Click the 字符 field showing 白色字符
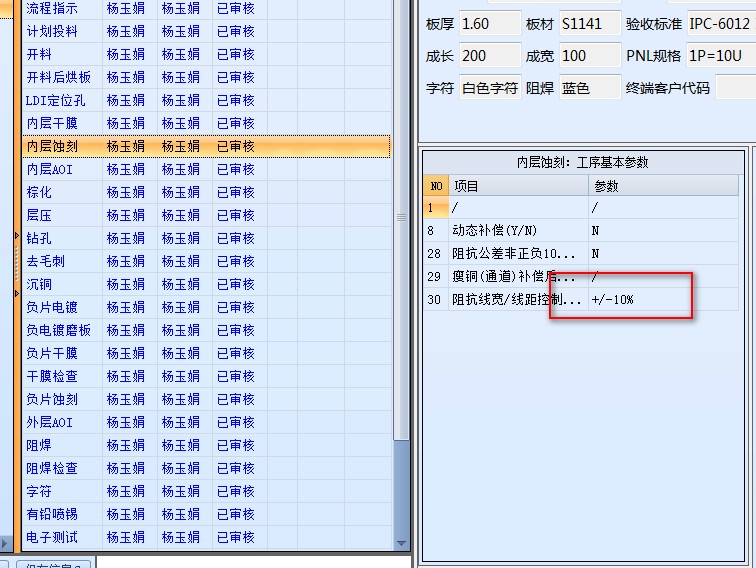This screenshot has width=756, height=568. coord(490,88)
